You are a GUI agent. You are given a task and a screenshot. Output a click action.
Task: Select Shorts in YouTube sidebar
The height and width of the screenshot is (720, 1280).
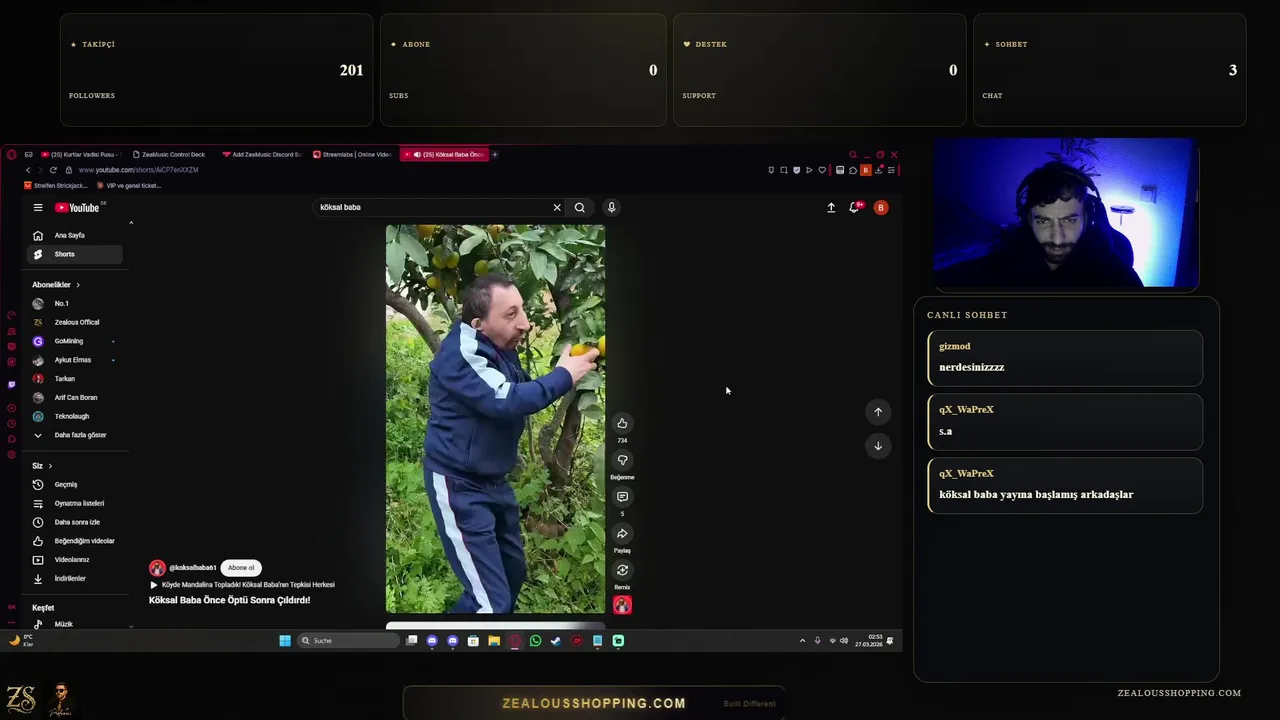coord(75,254)
